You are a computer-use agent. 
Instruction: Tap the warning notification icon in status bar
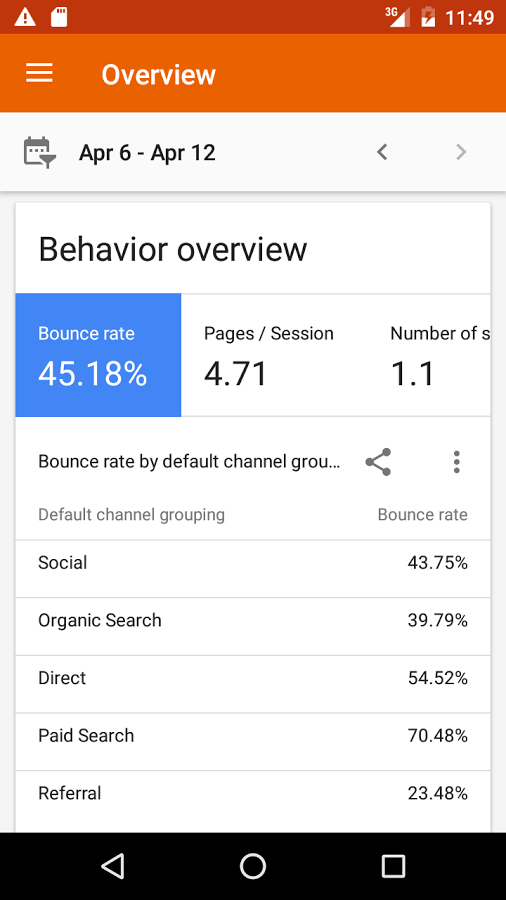pyautogui.click(x=25, y=17)
